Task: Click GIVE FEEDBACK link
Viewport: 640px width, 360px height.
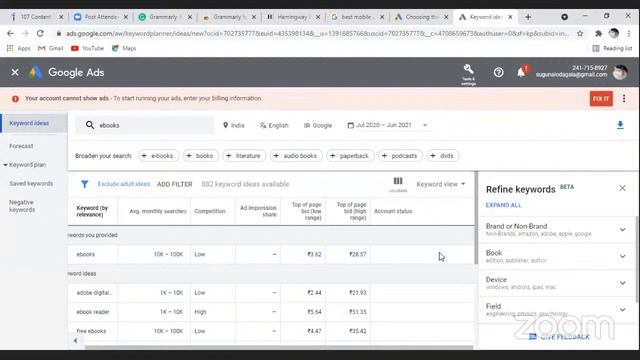Action: coord(559,337)
